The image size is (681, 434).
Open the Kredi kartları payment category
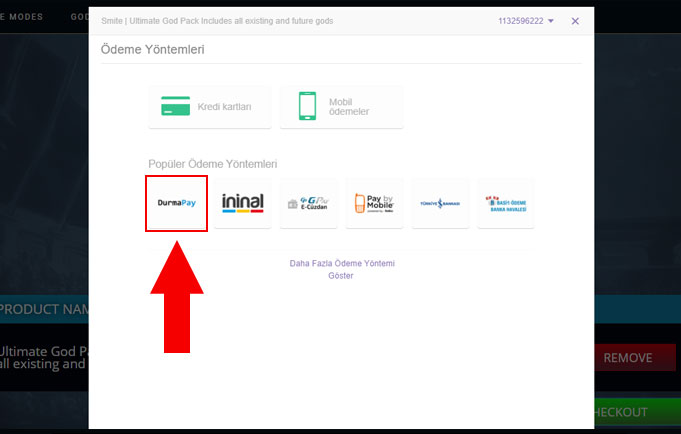[x=210, y=106]
